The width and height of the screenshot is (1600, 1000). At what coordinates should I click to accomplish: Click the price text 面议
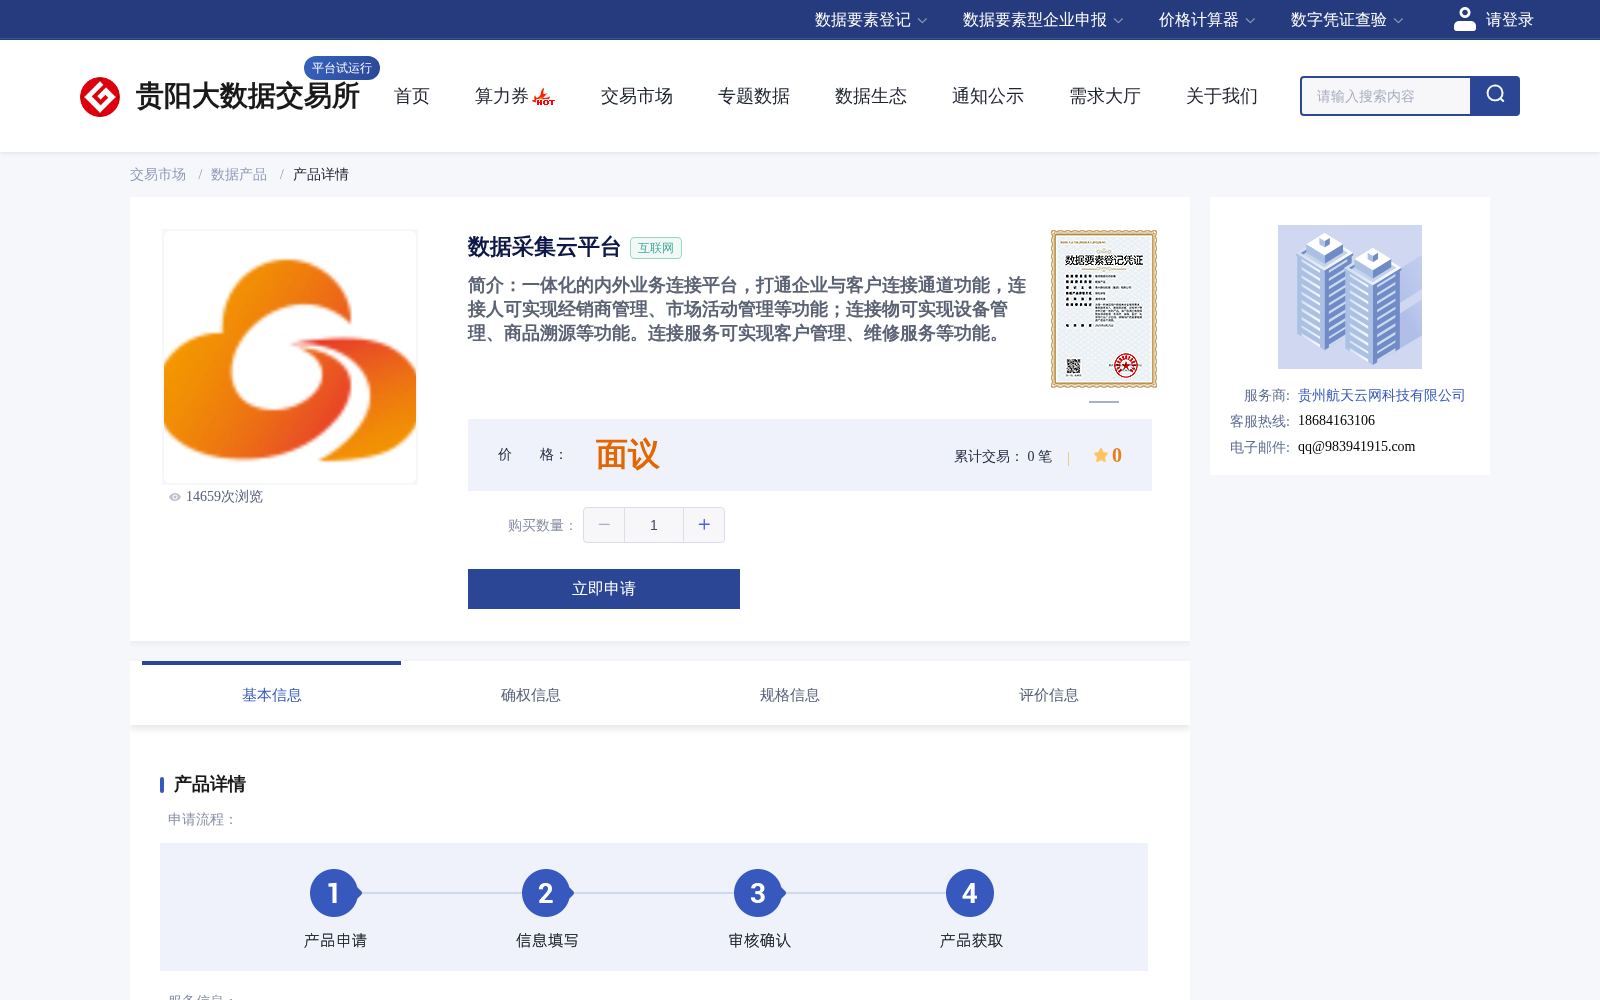(x=628, y=455)
